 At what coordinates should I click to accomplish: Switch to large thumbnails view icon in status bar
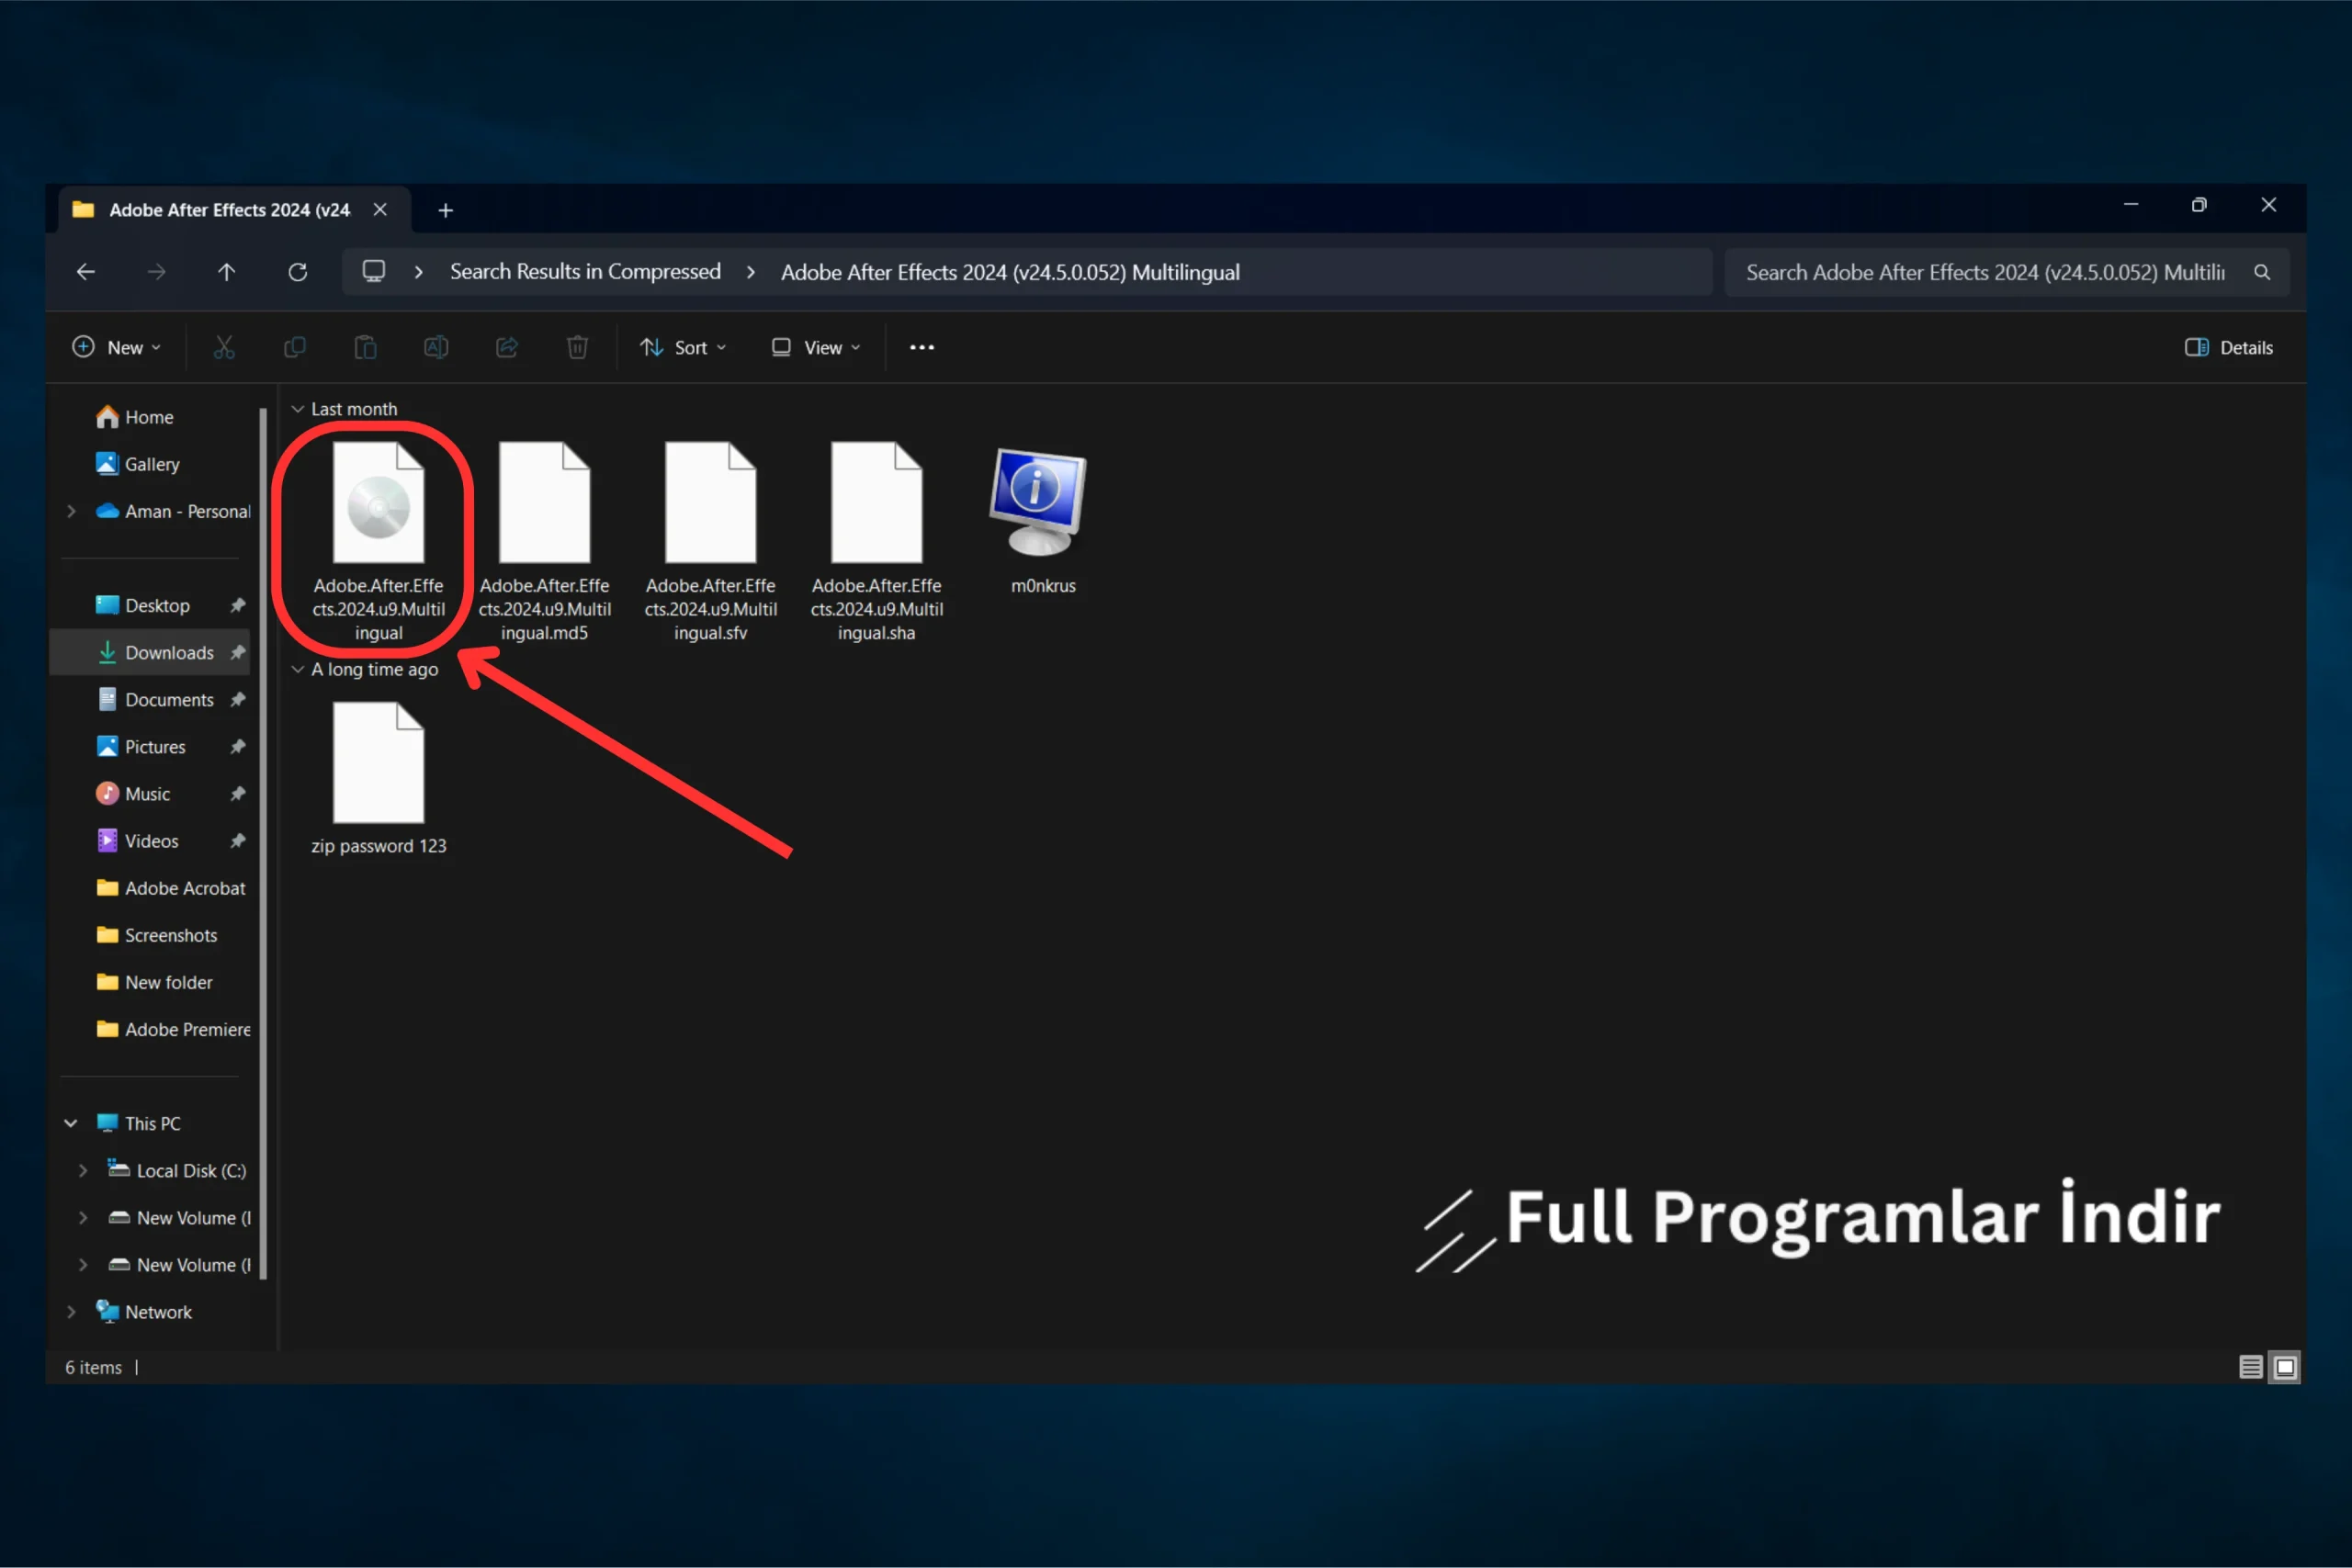[x=2285, y=1366]
